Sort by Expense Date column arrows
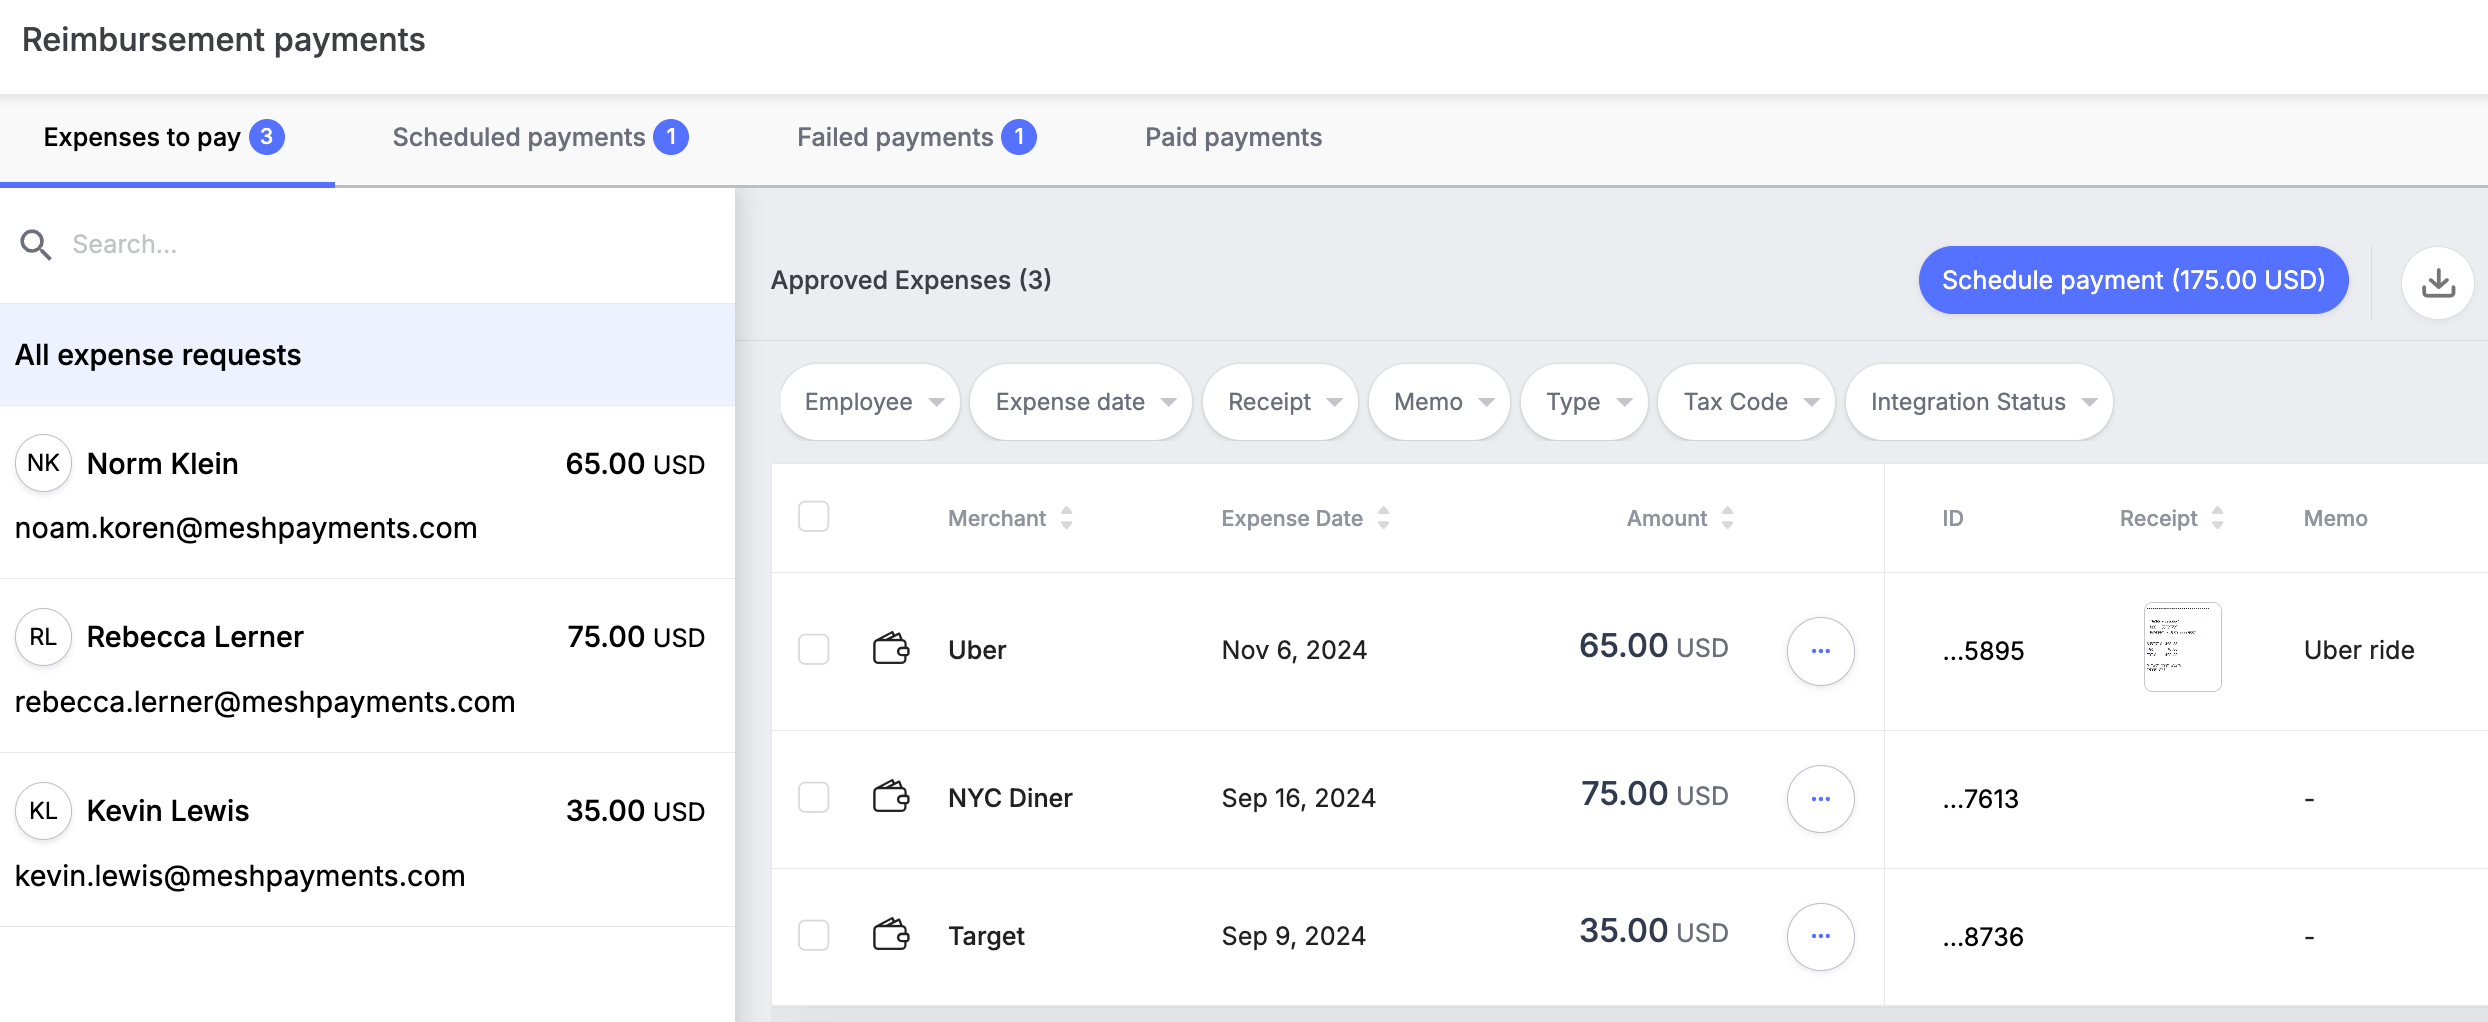Viewport: 2488px width, 1022px height. point(1384,518)
